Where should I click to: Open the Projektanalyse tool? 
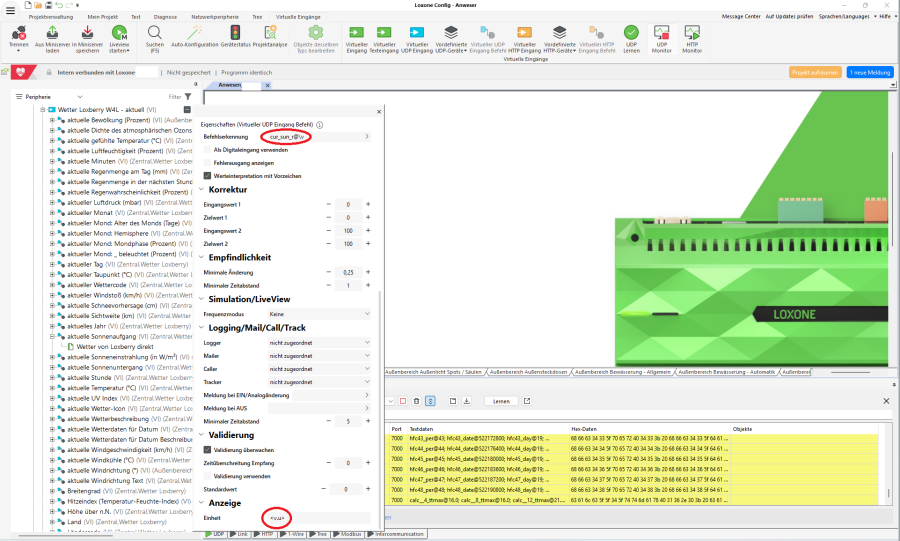pos(270,33)
